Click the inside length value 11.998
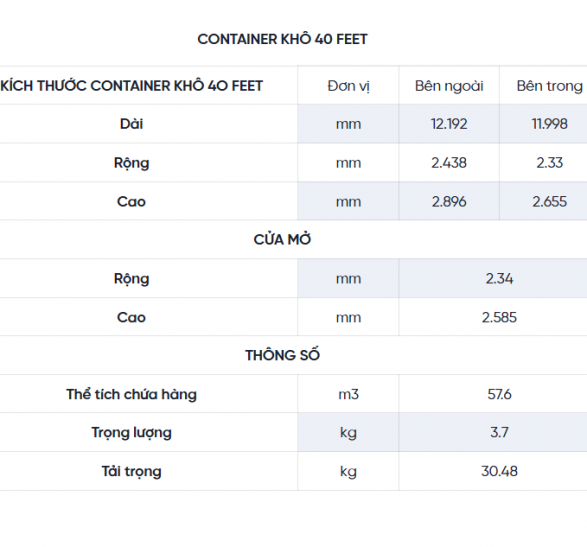This screenshot has width=587, height=547. click(x=550, y=124)
